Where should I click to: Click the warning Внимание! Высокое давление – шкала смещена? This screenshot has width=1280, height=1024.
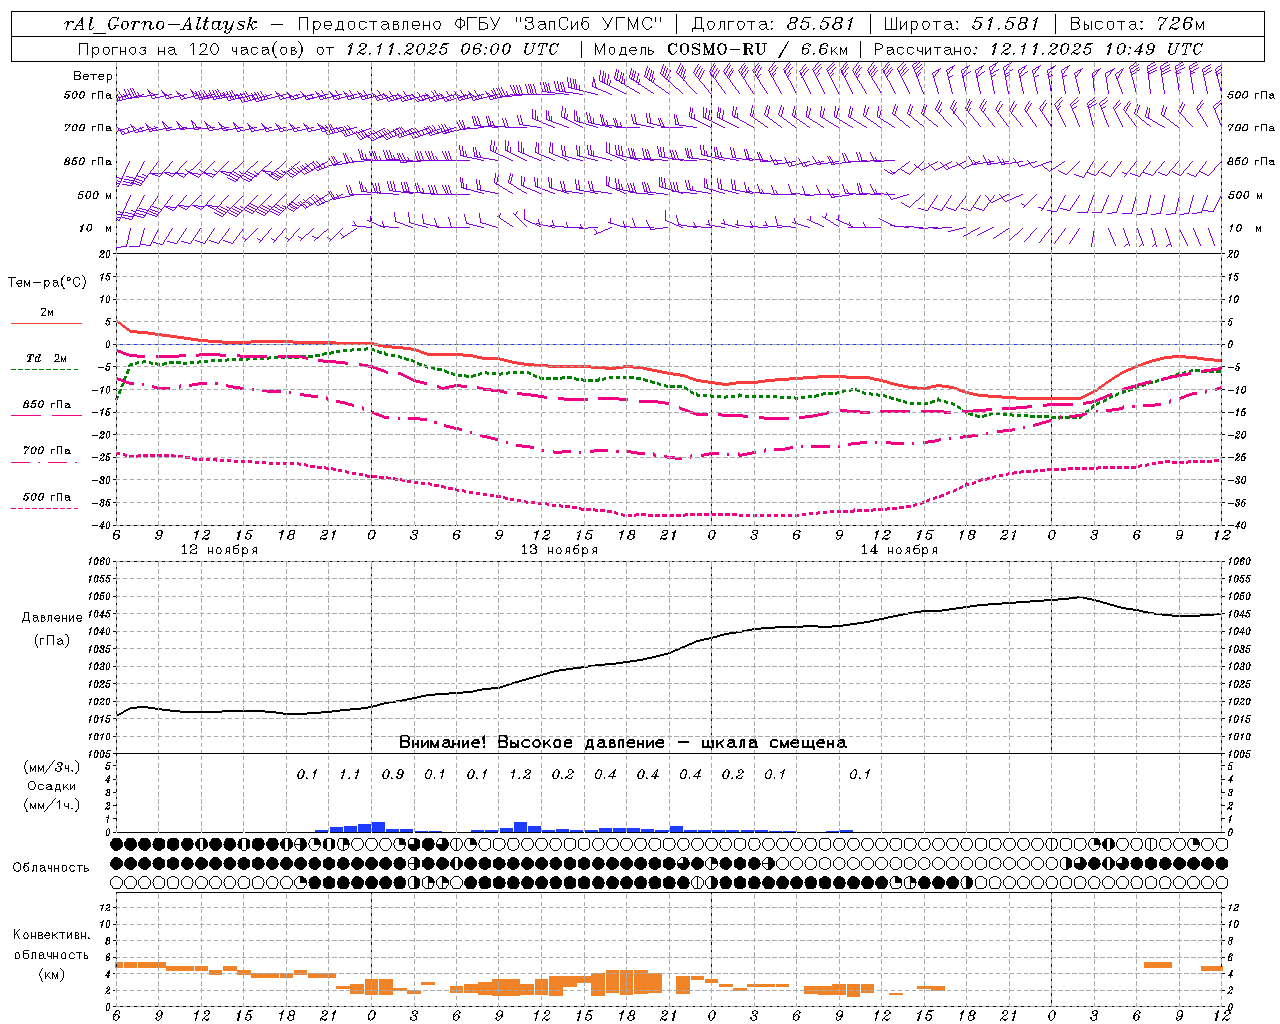point(623,742)
